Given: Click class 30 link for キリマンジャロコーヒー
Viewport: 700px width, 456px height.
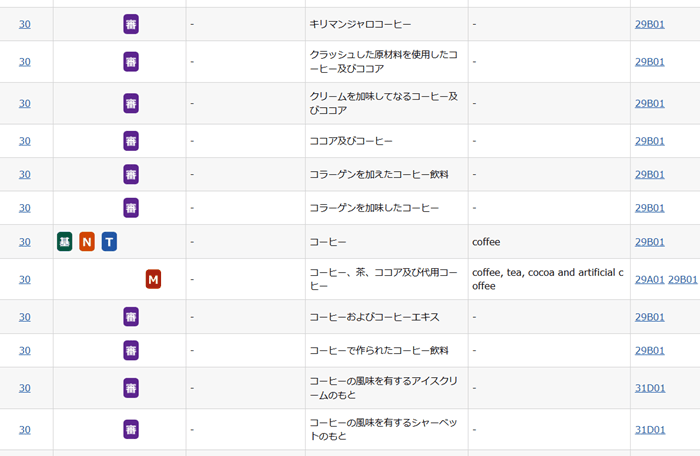Looking at the screenshot, I should click(25, 24).
